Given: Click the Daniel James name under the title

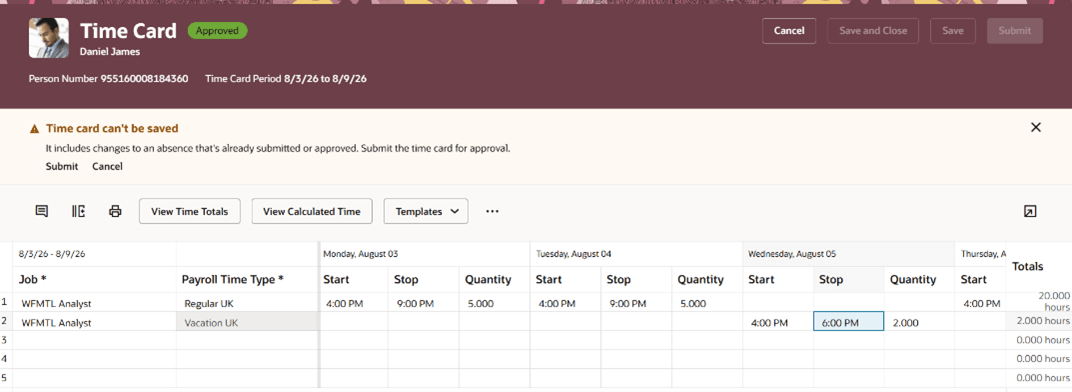Looking at the screenshot, I should click(x=109, y=51).
